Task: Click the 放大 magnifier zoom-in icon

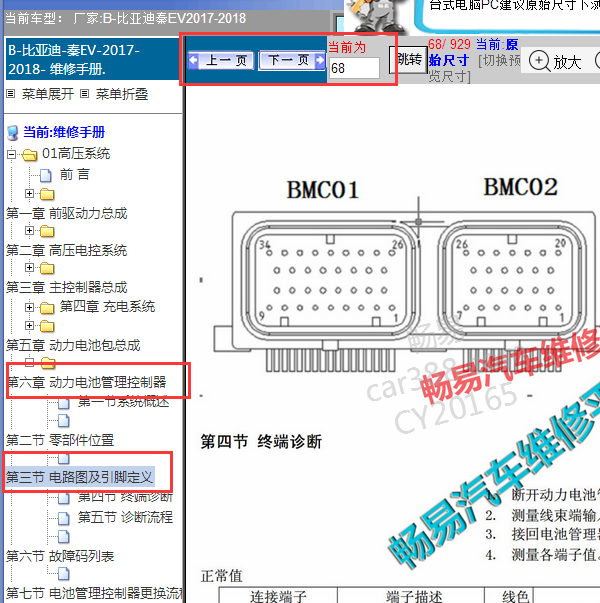Action: click(539, 61)
